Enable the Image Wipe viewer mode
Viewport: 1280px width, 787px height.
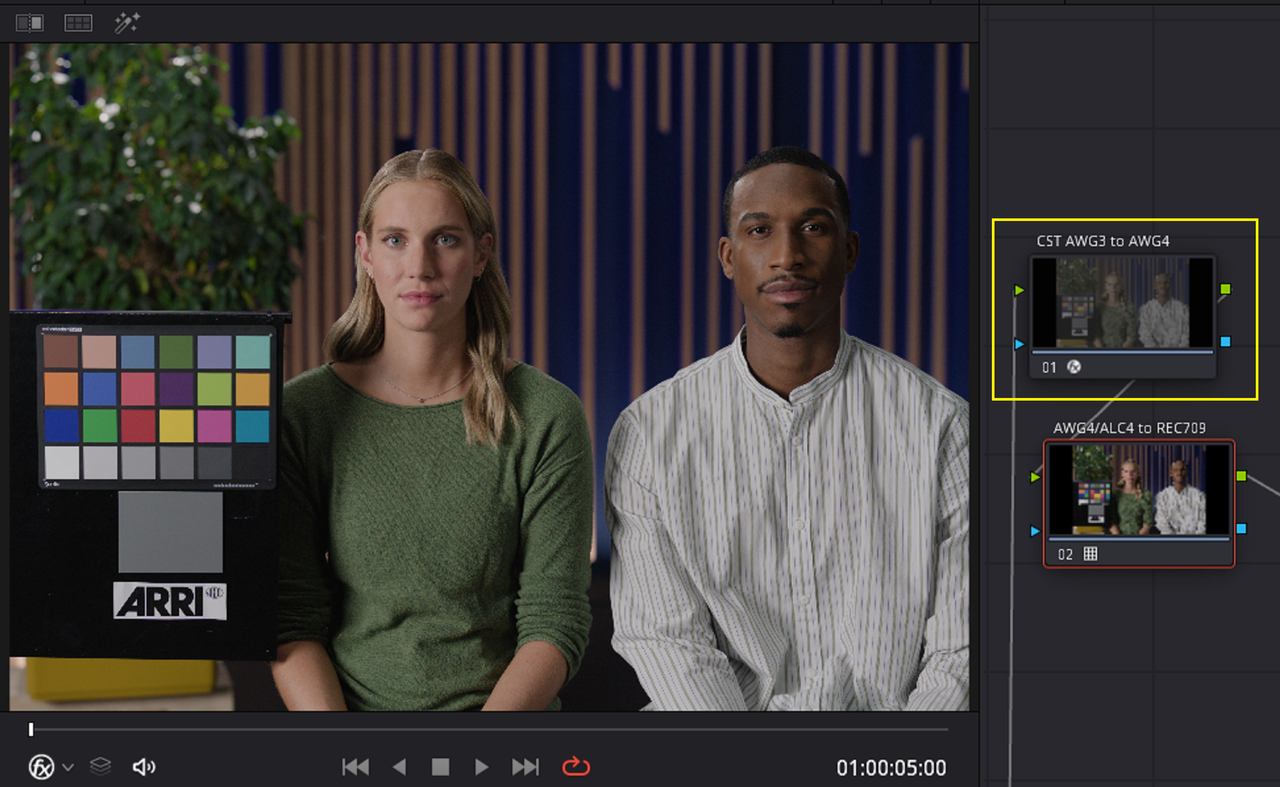(30, 23)
